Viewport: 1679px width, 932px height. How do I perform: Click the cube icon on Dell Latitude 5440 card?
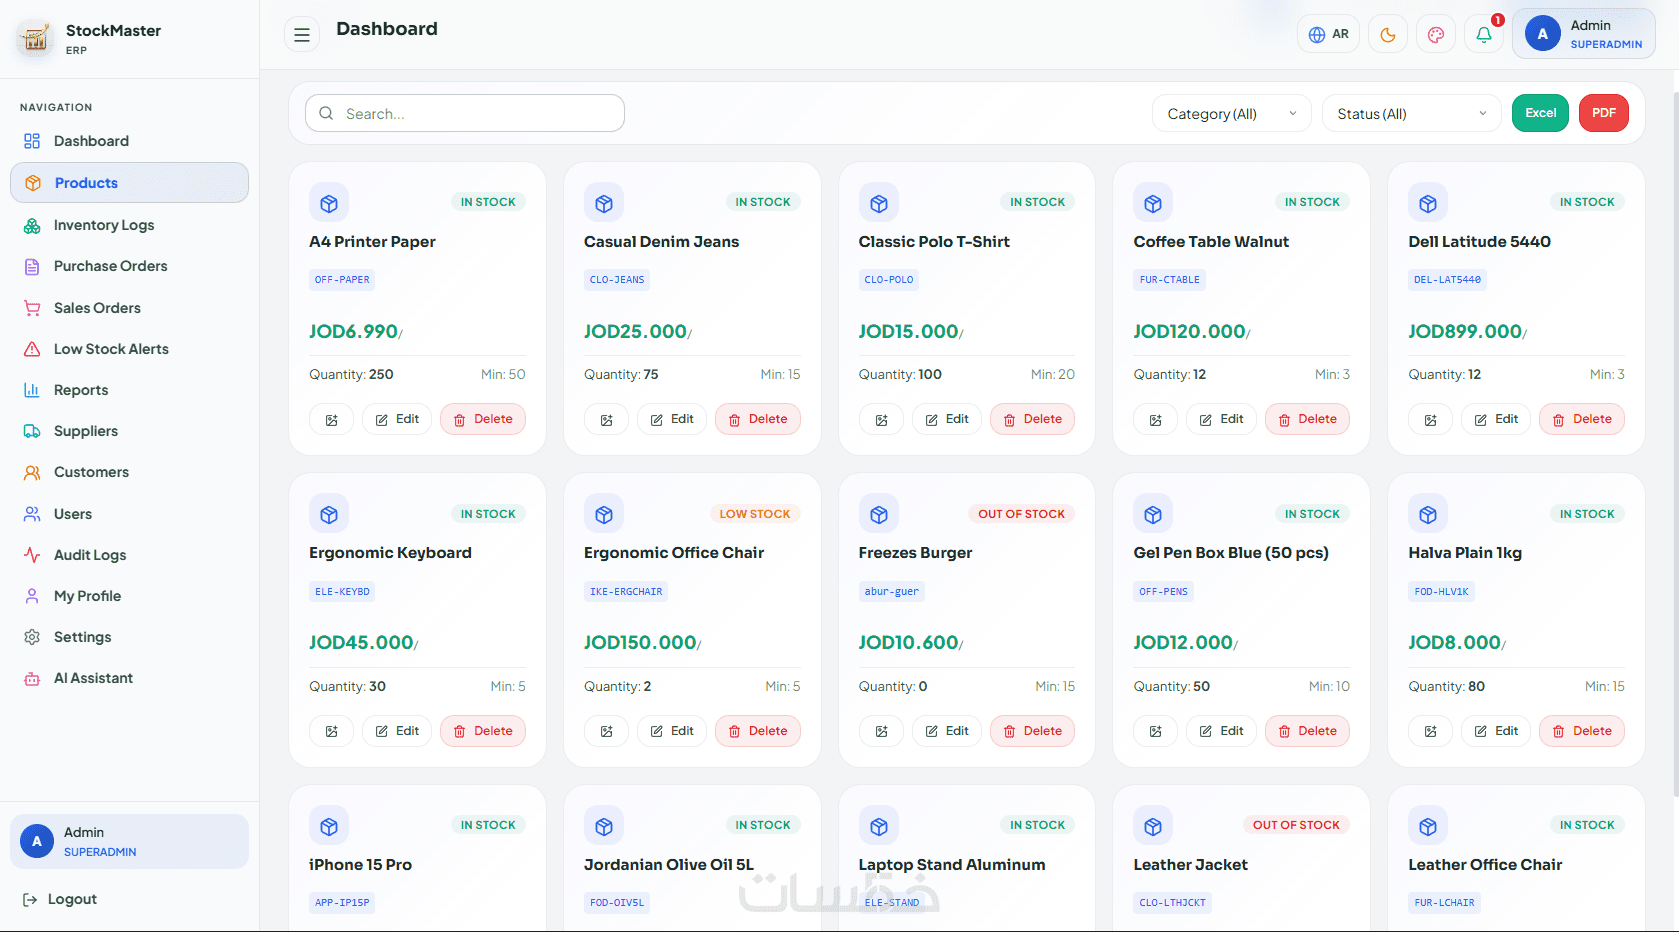click(x=1428, y=203)
